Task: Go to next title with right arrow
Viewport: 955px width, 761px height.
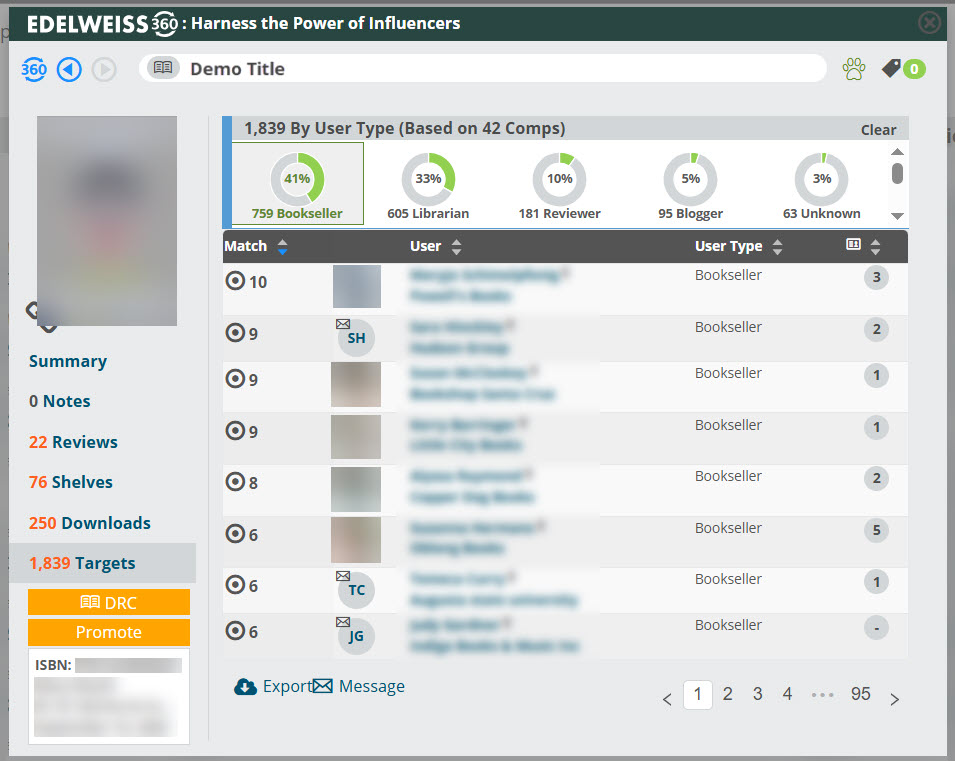Action: (x=104, y=69)
